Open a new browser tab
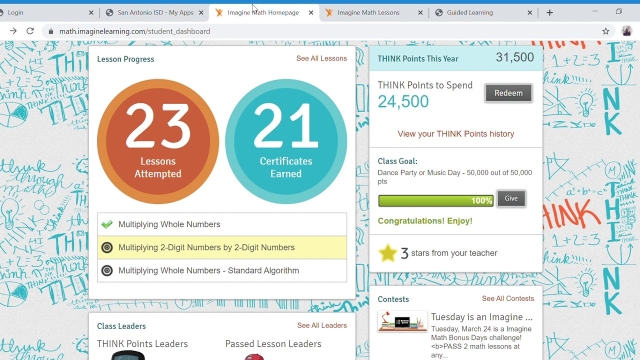The image size is (640, 360). (x=549, y=13)
